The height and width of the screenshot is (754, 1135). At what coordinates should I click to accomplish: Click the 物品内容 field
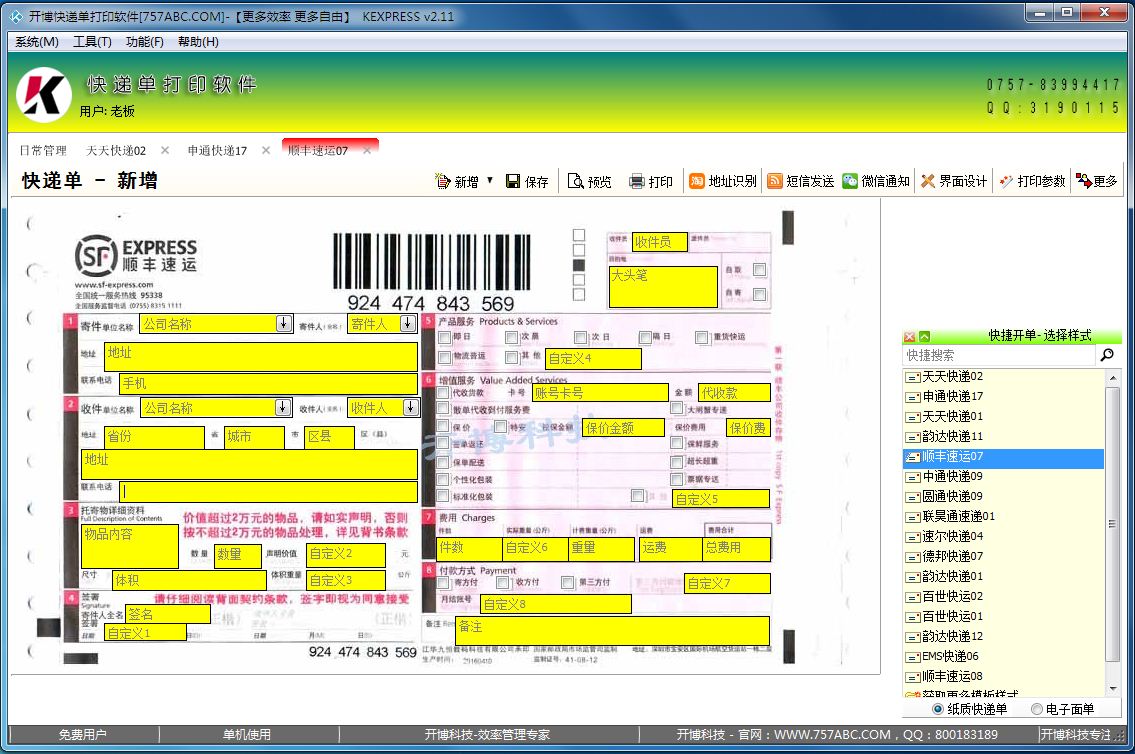click(x=130, y=546)
